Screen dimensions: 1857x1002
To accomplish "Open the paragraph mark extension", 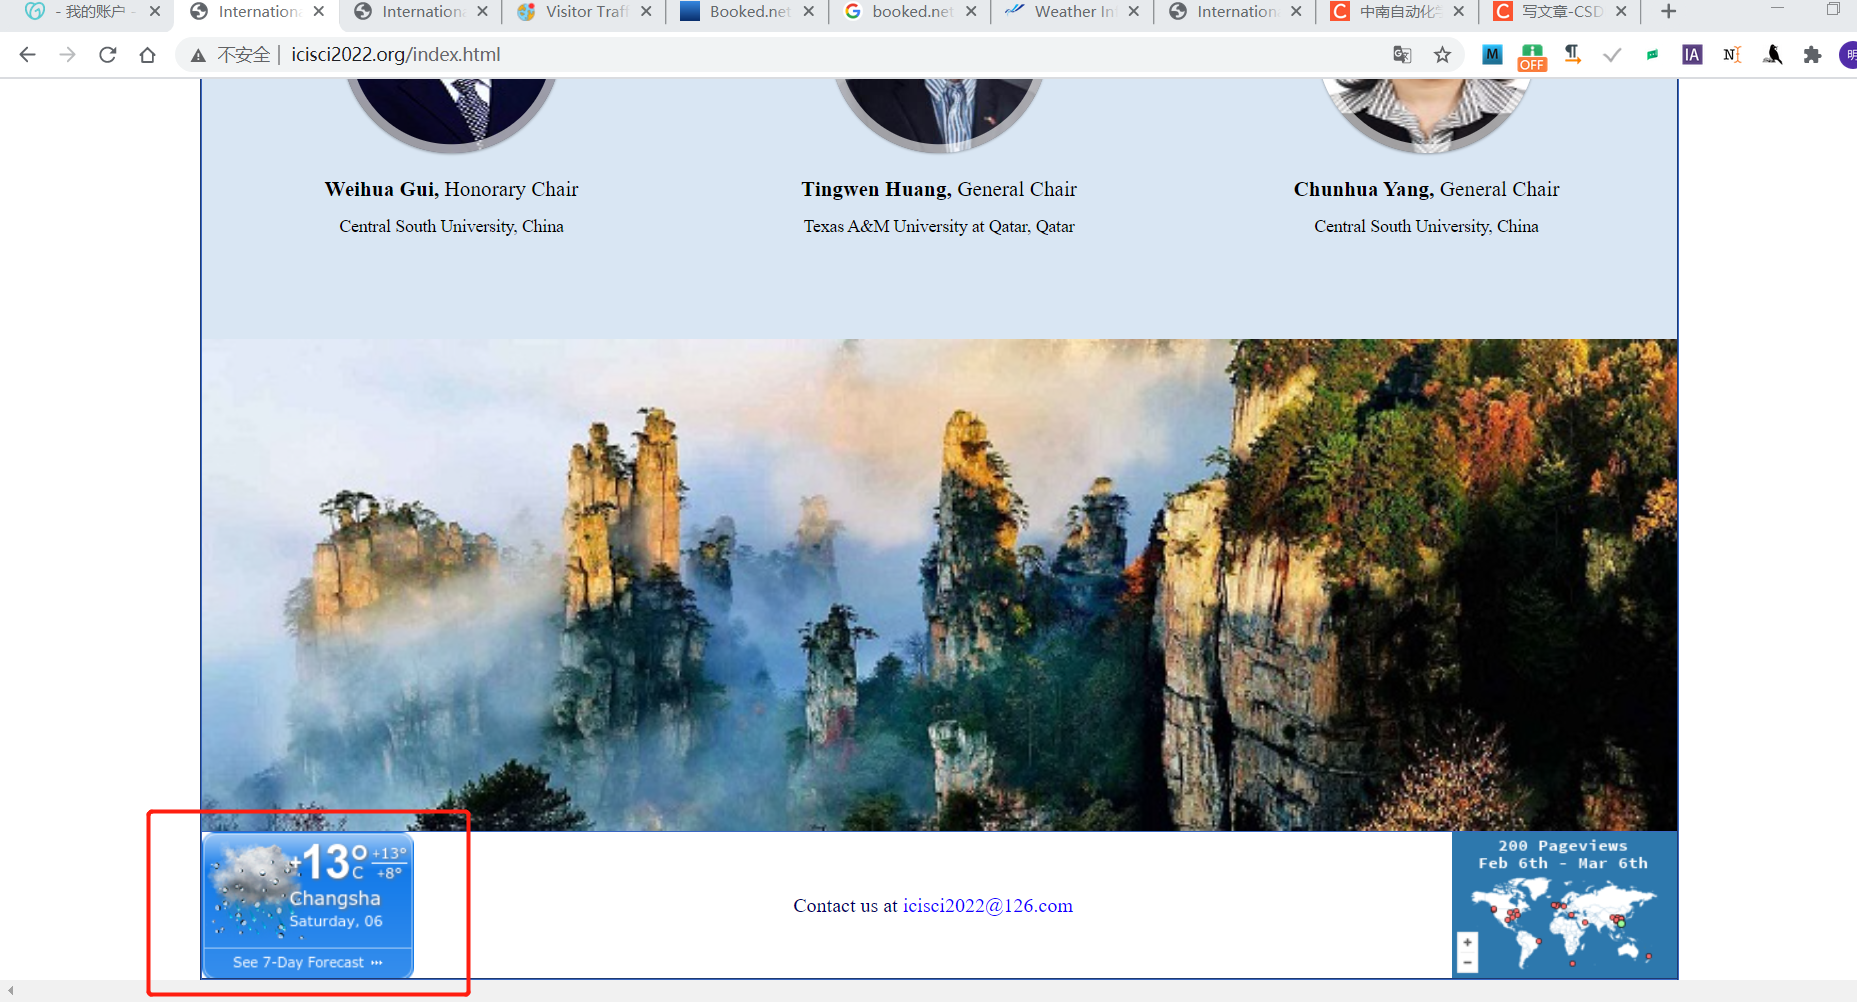I will [x=1573, y=55].
